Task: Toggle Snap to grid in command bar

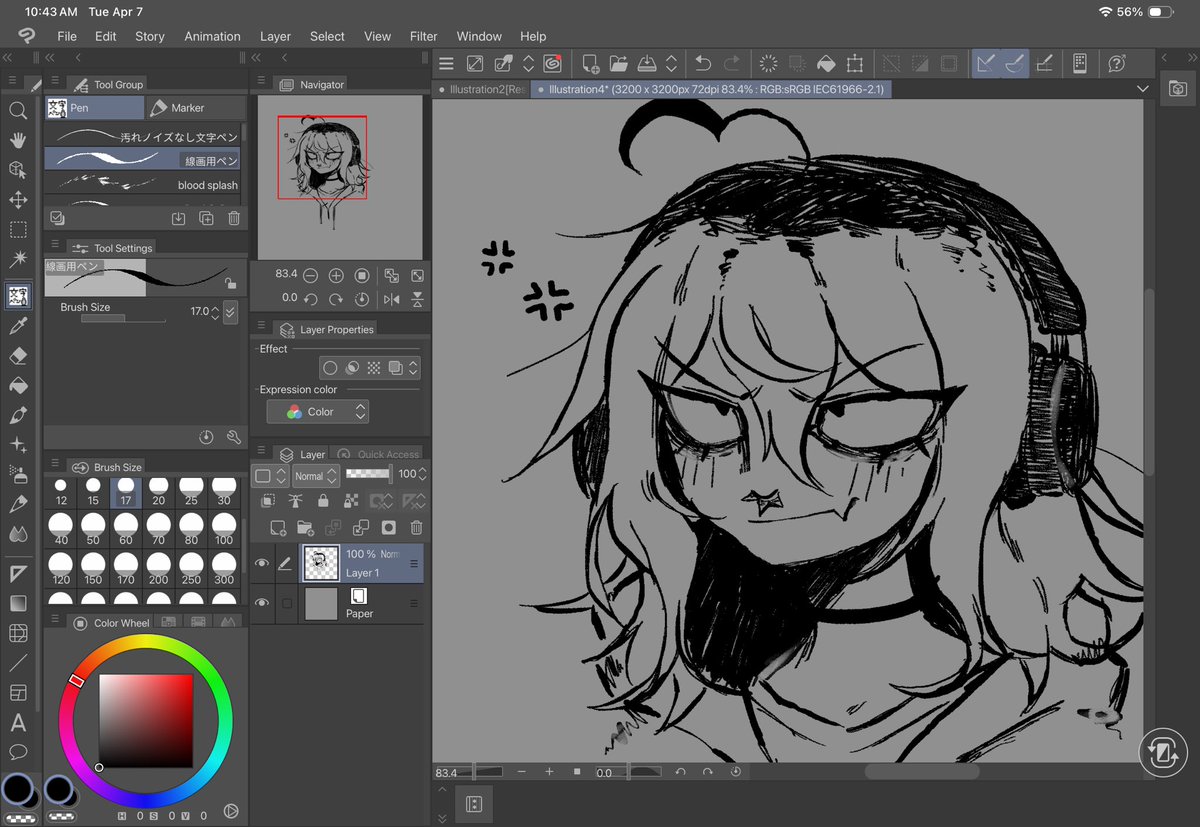Action: point(1044,63)
